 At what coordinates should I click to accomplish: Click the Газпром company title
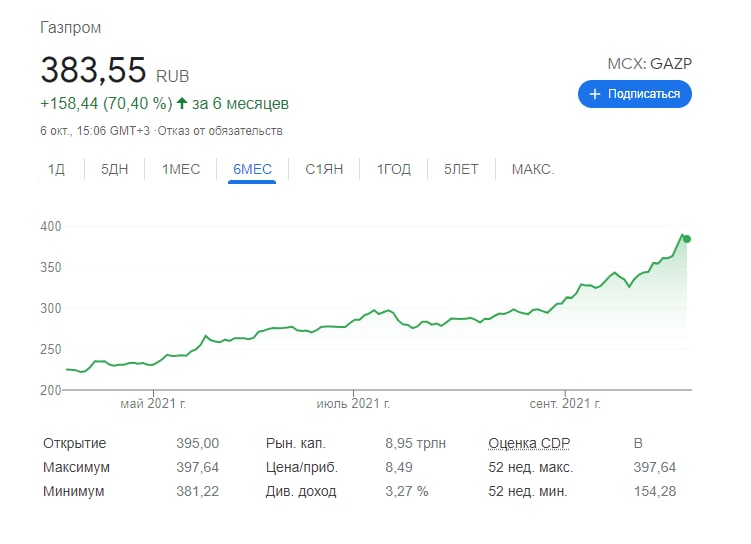coord(70,27)
